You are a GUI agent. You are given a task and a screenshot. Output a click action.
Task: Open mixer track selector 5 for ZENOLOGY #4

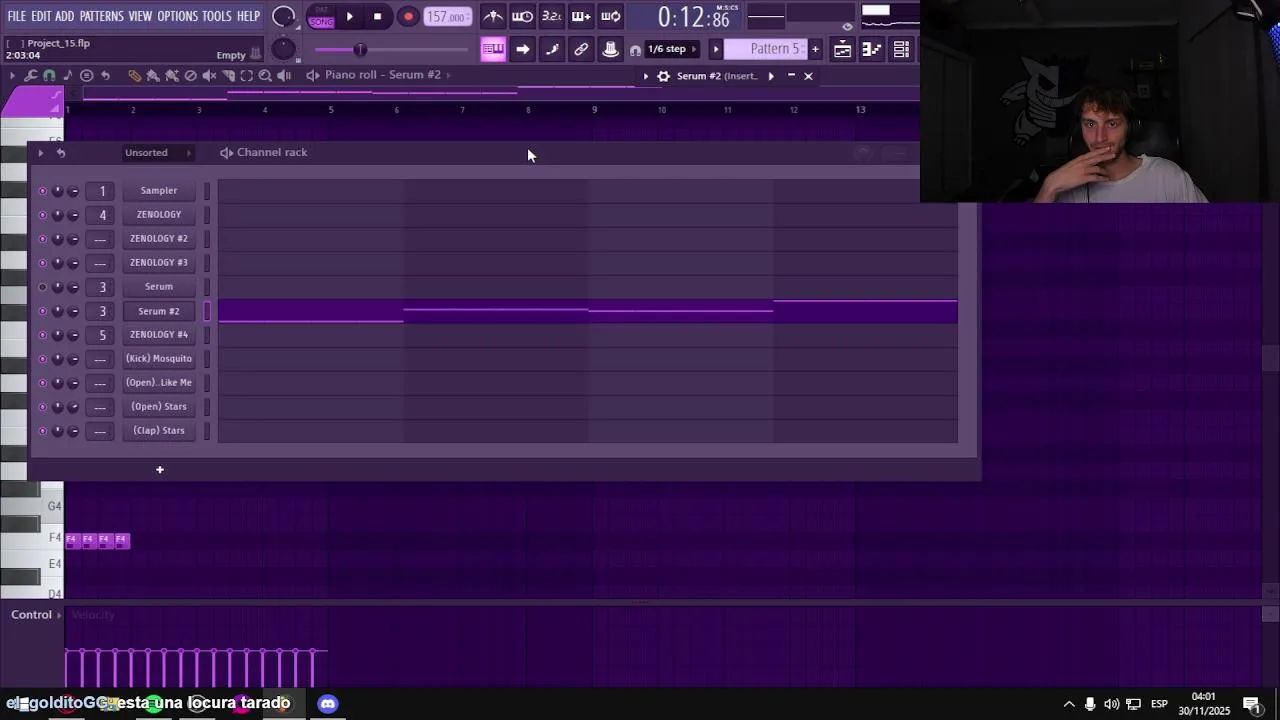101,335
